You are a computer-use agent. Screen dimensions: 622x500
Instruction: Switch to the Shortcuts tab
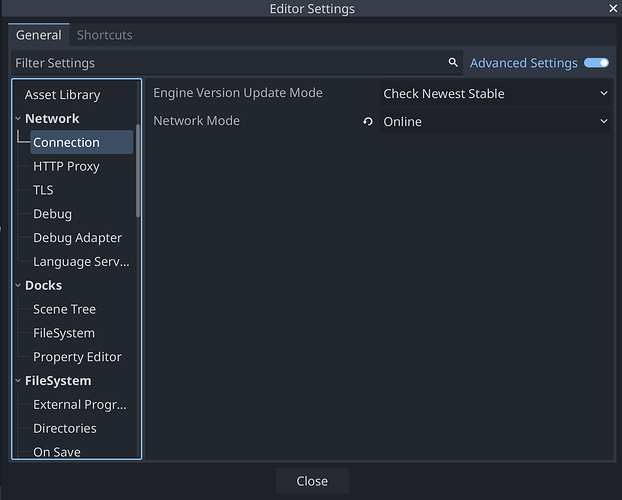tap(105, 35)
